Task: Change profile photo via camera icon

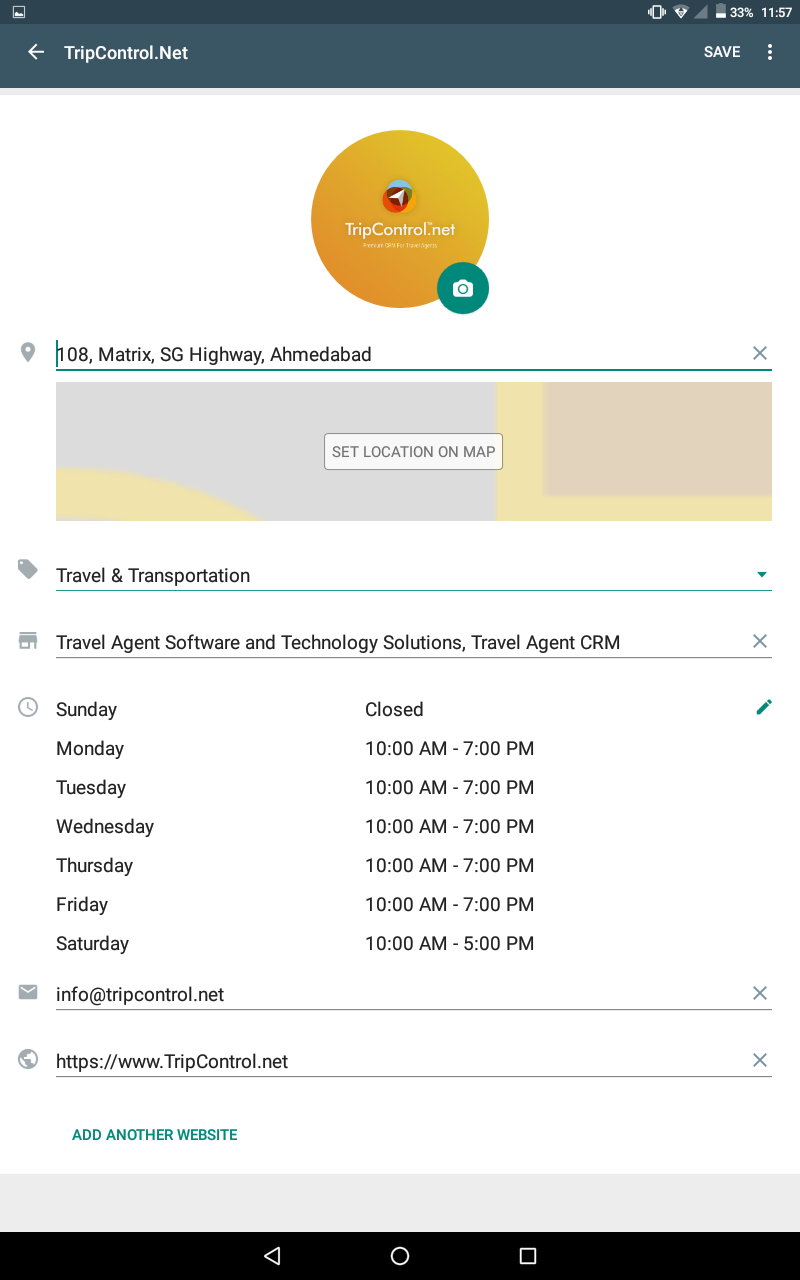Action: (x=462, y=288)
